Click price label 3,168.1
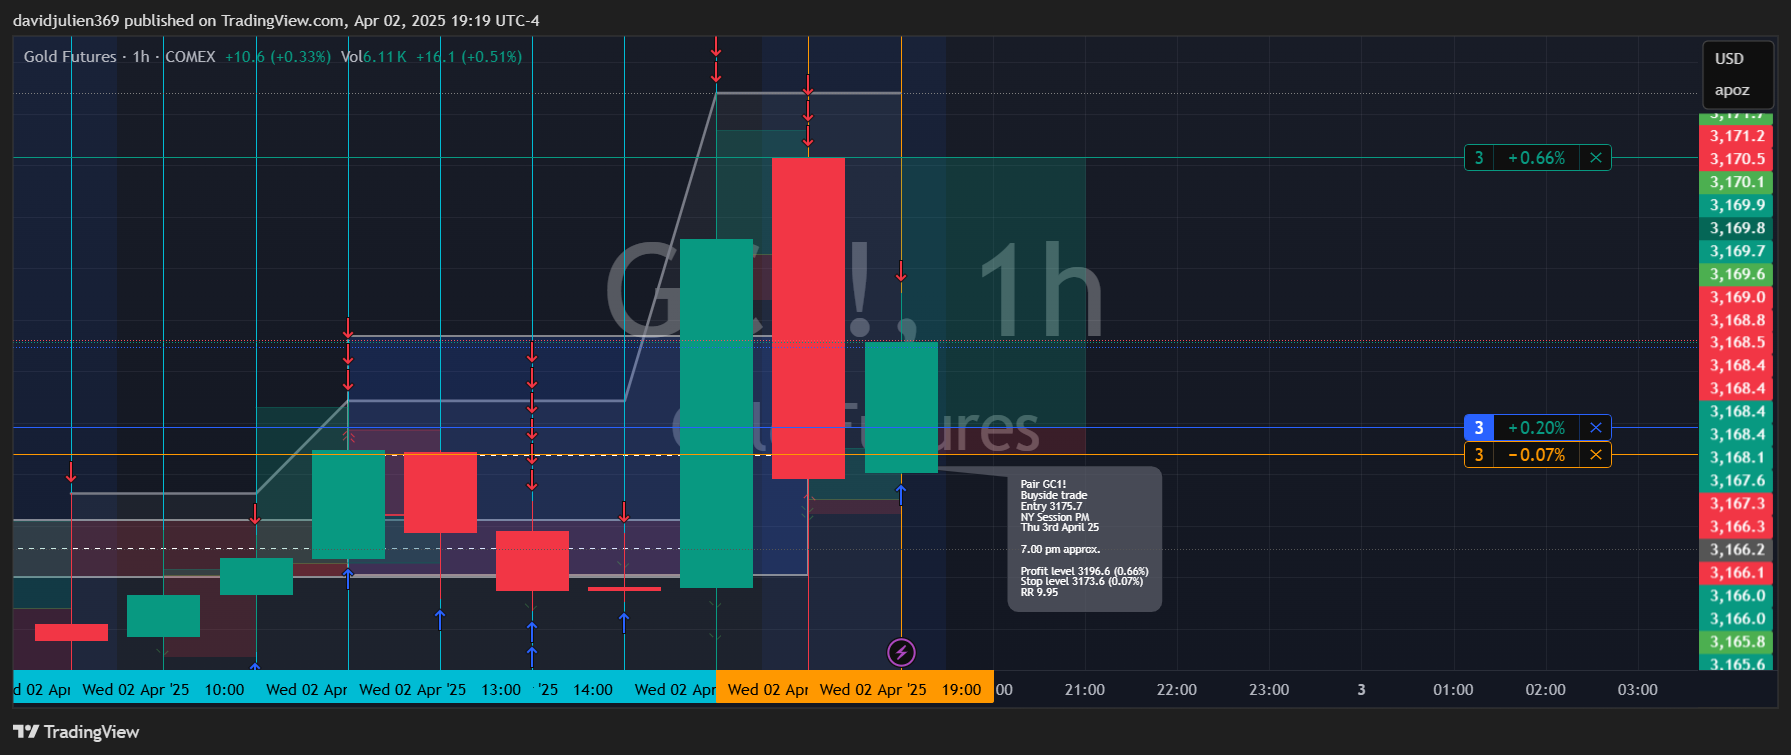Image resolution: width=1791 pixels, height=755 pixels. click(x=1737, y=457)
